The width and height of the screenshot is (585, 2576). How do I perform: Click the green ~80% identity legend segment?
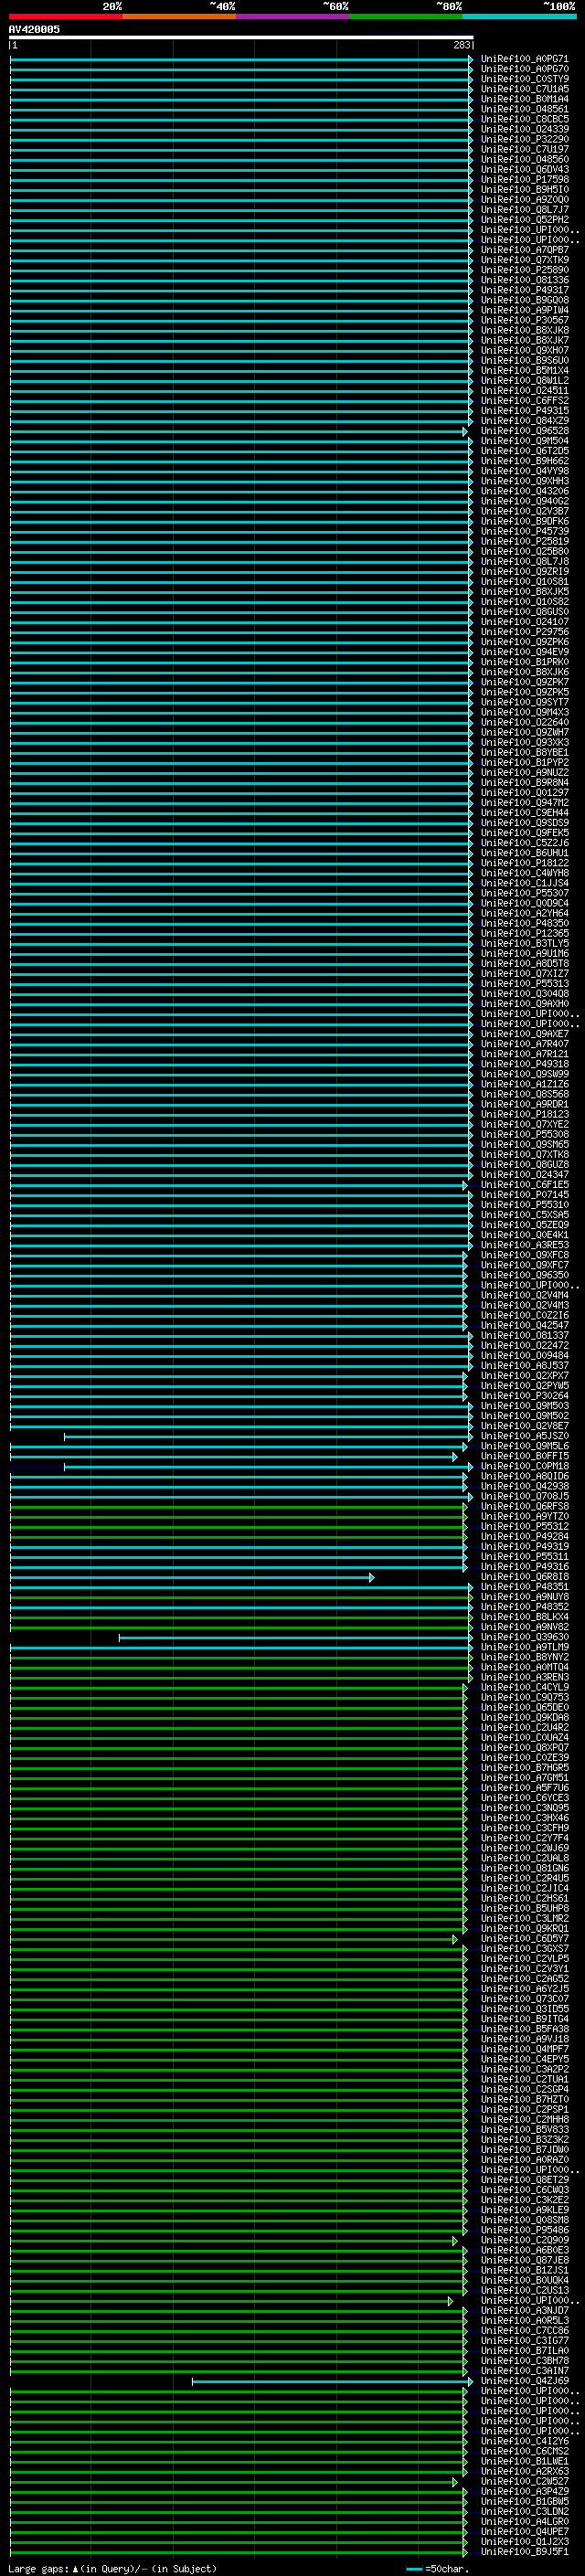(406, 16)
